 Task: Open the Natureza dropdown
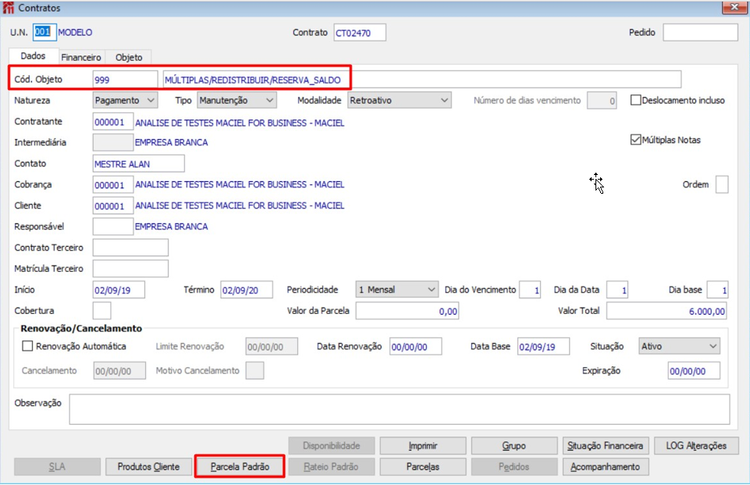pos(125,100)
